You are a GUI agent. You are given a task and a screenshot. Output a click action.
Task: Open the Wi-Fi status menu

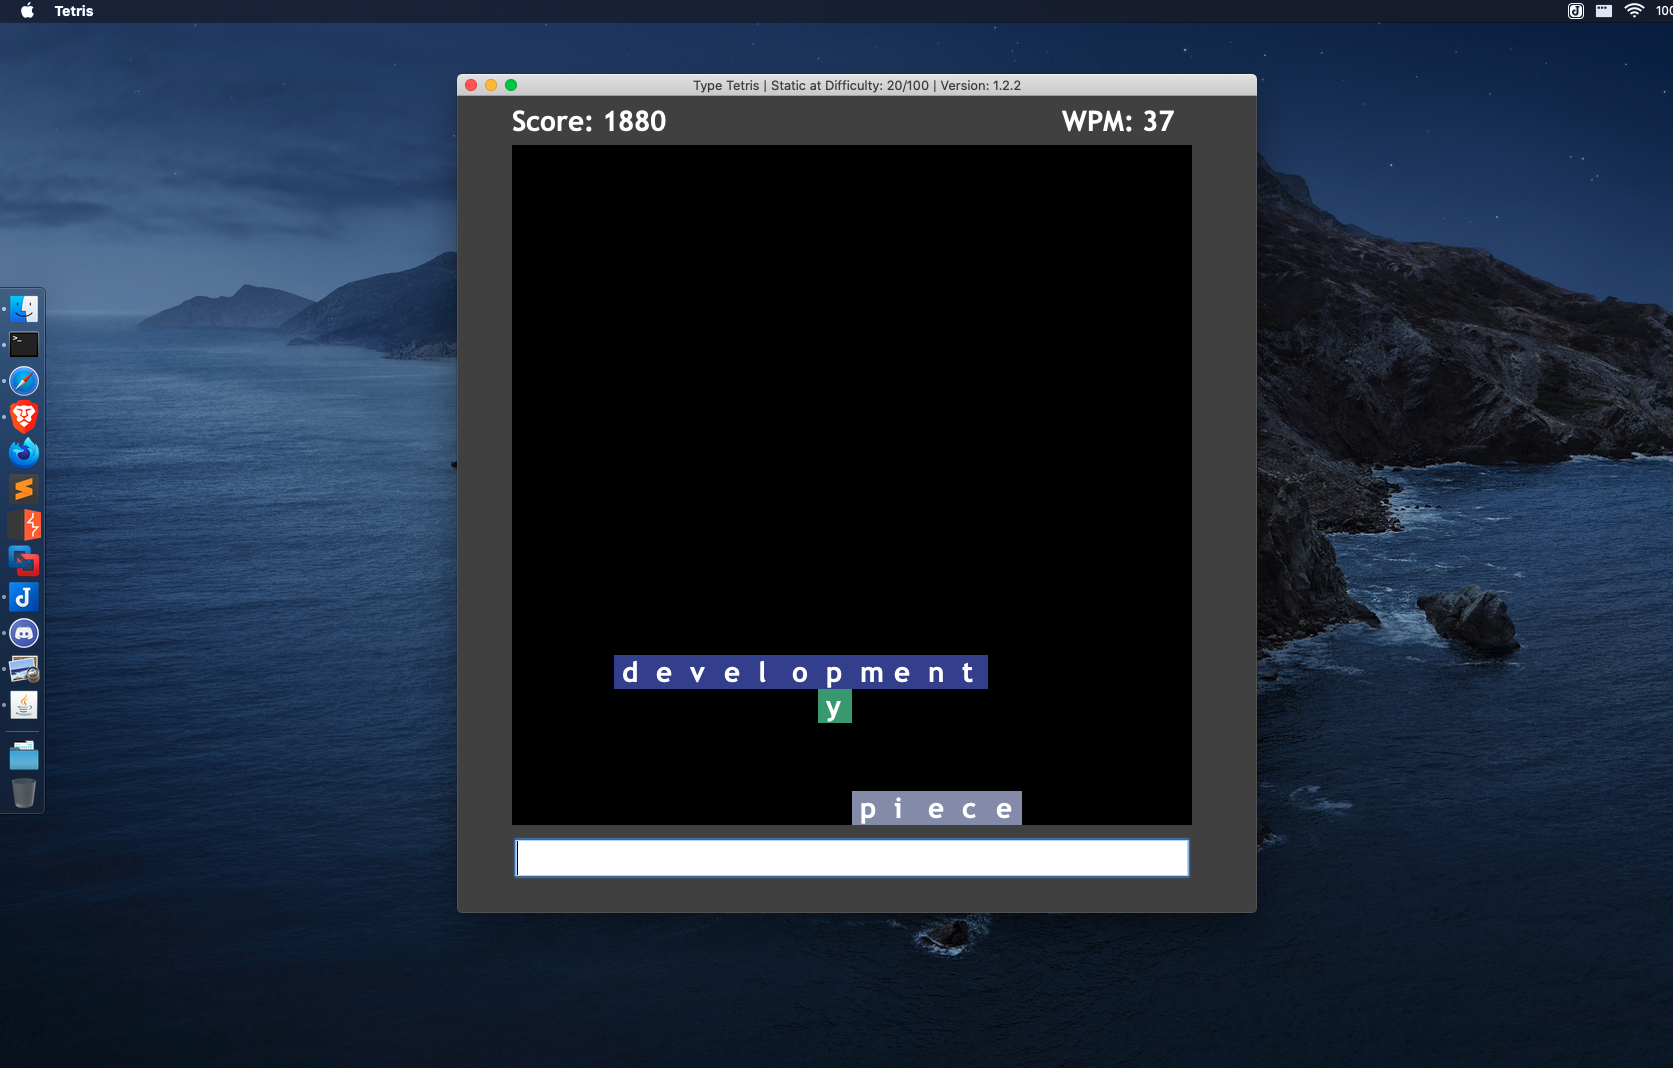coord(1634,11)
